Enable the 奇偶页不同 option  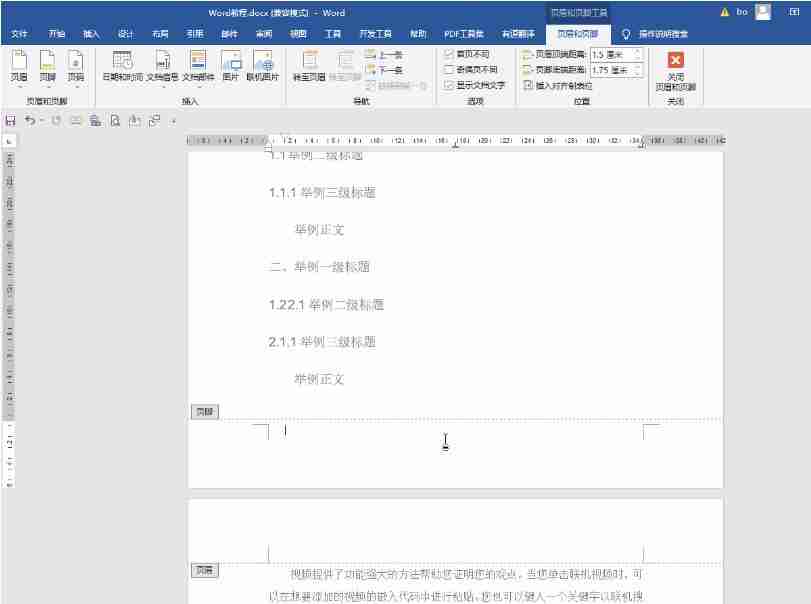(448, 71)
